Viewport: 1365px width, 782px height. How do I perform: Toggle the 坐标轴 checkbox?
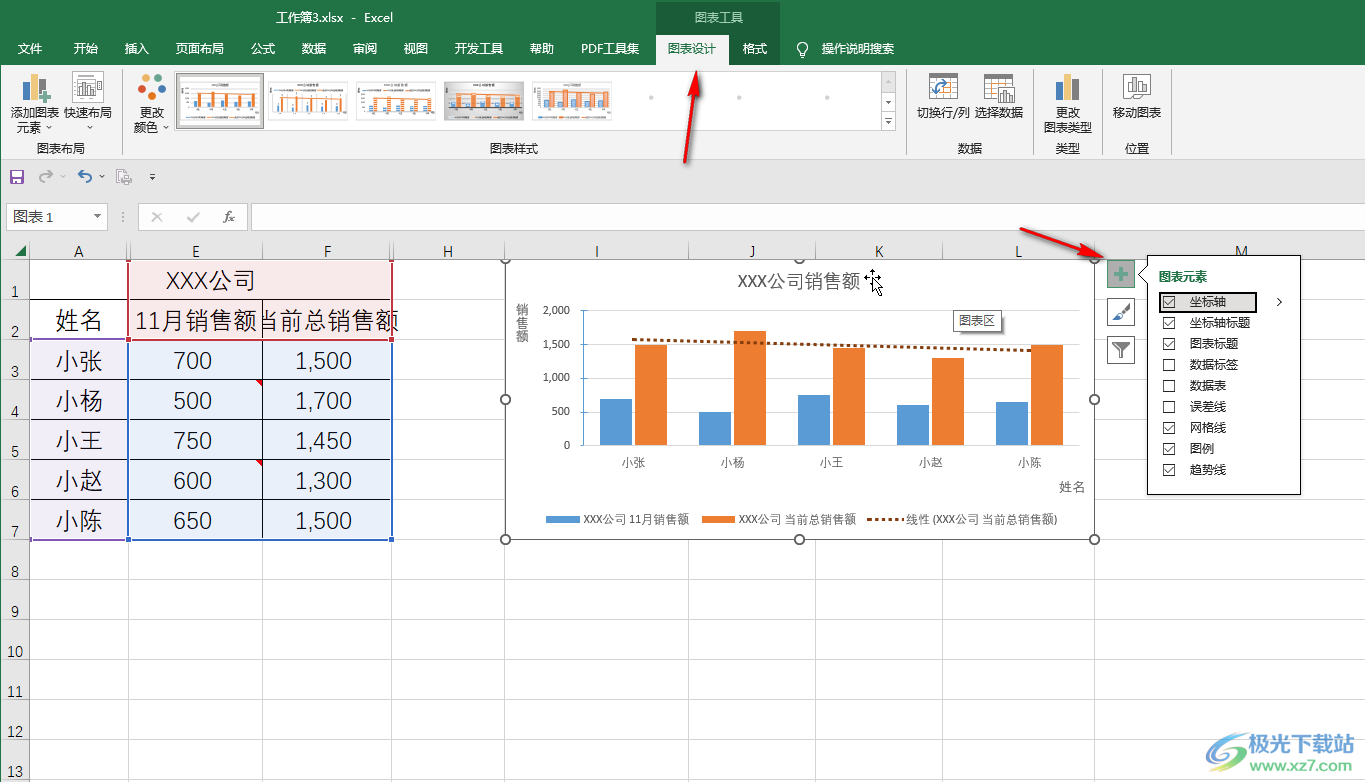1169,301
